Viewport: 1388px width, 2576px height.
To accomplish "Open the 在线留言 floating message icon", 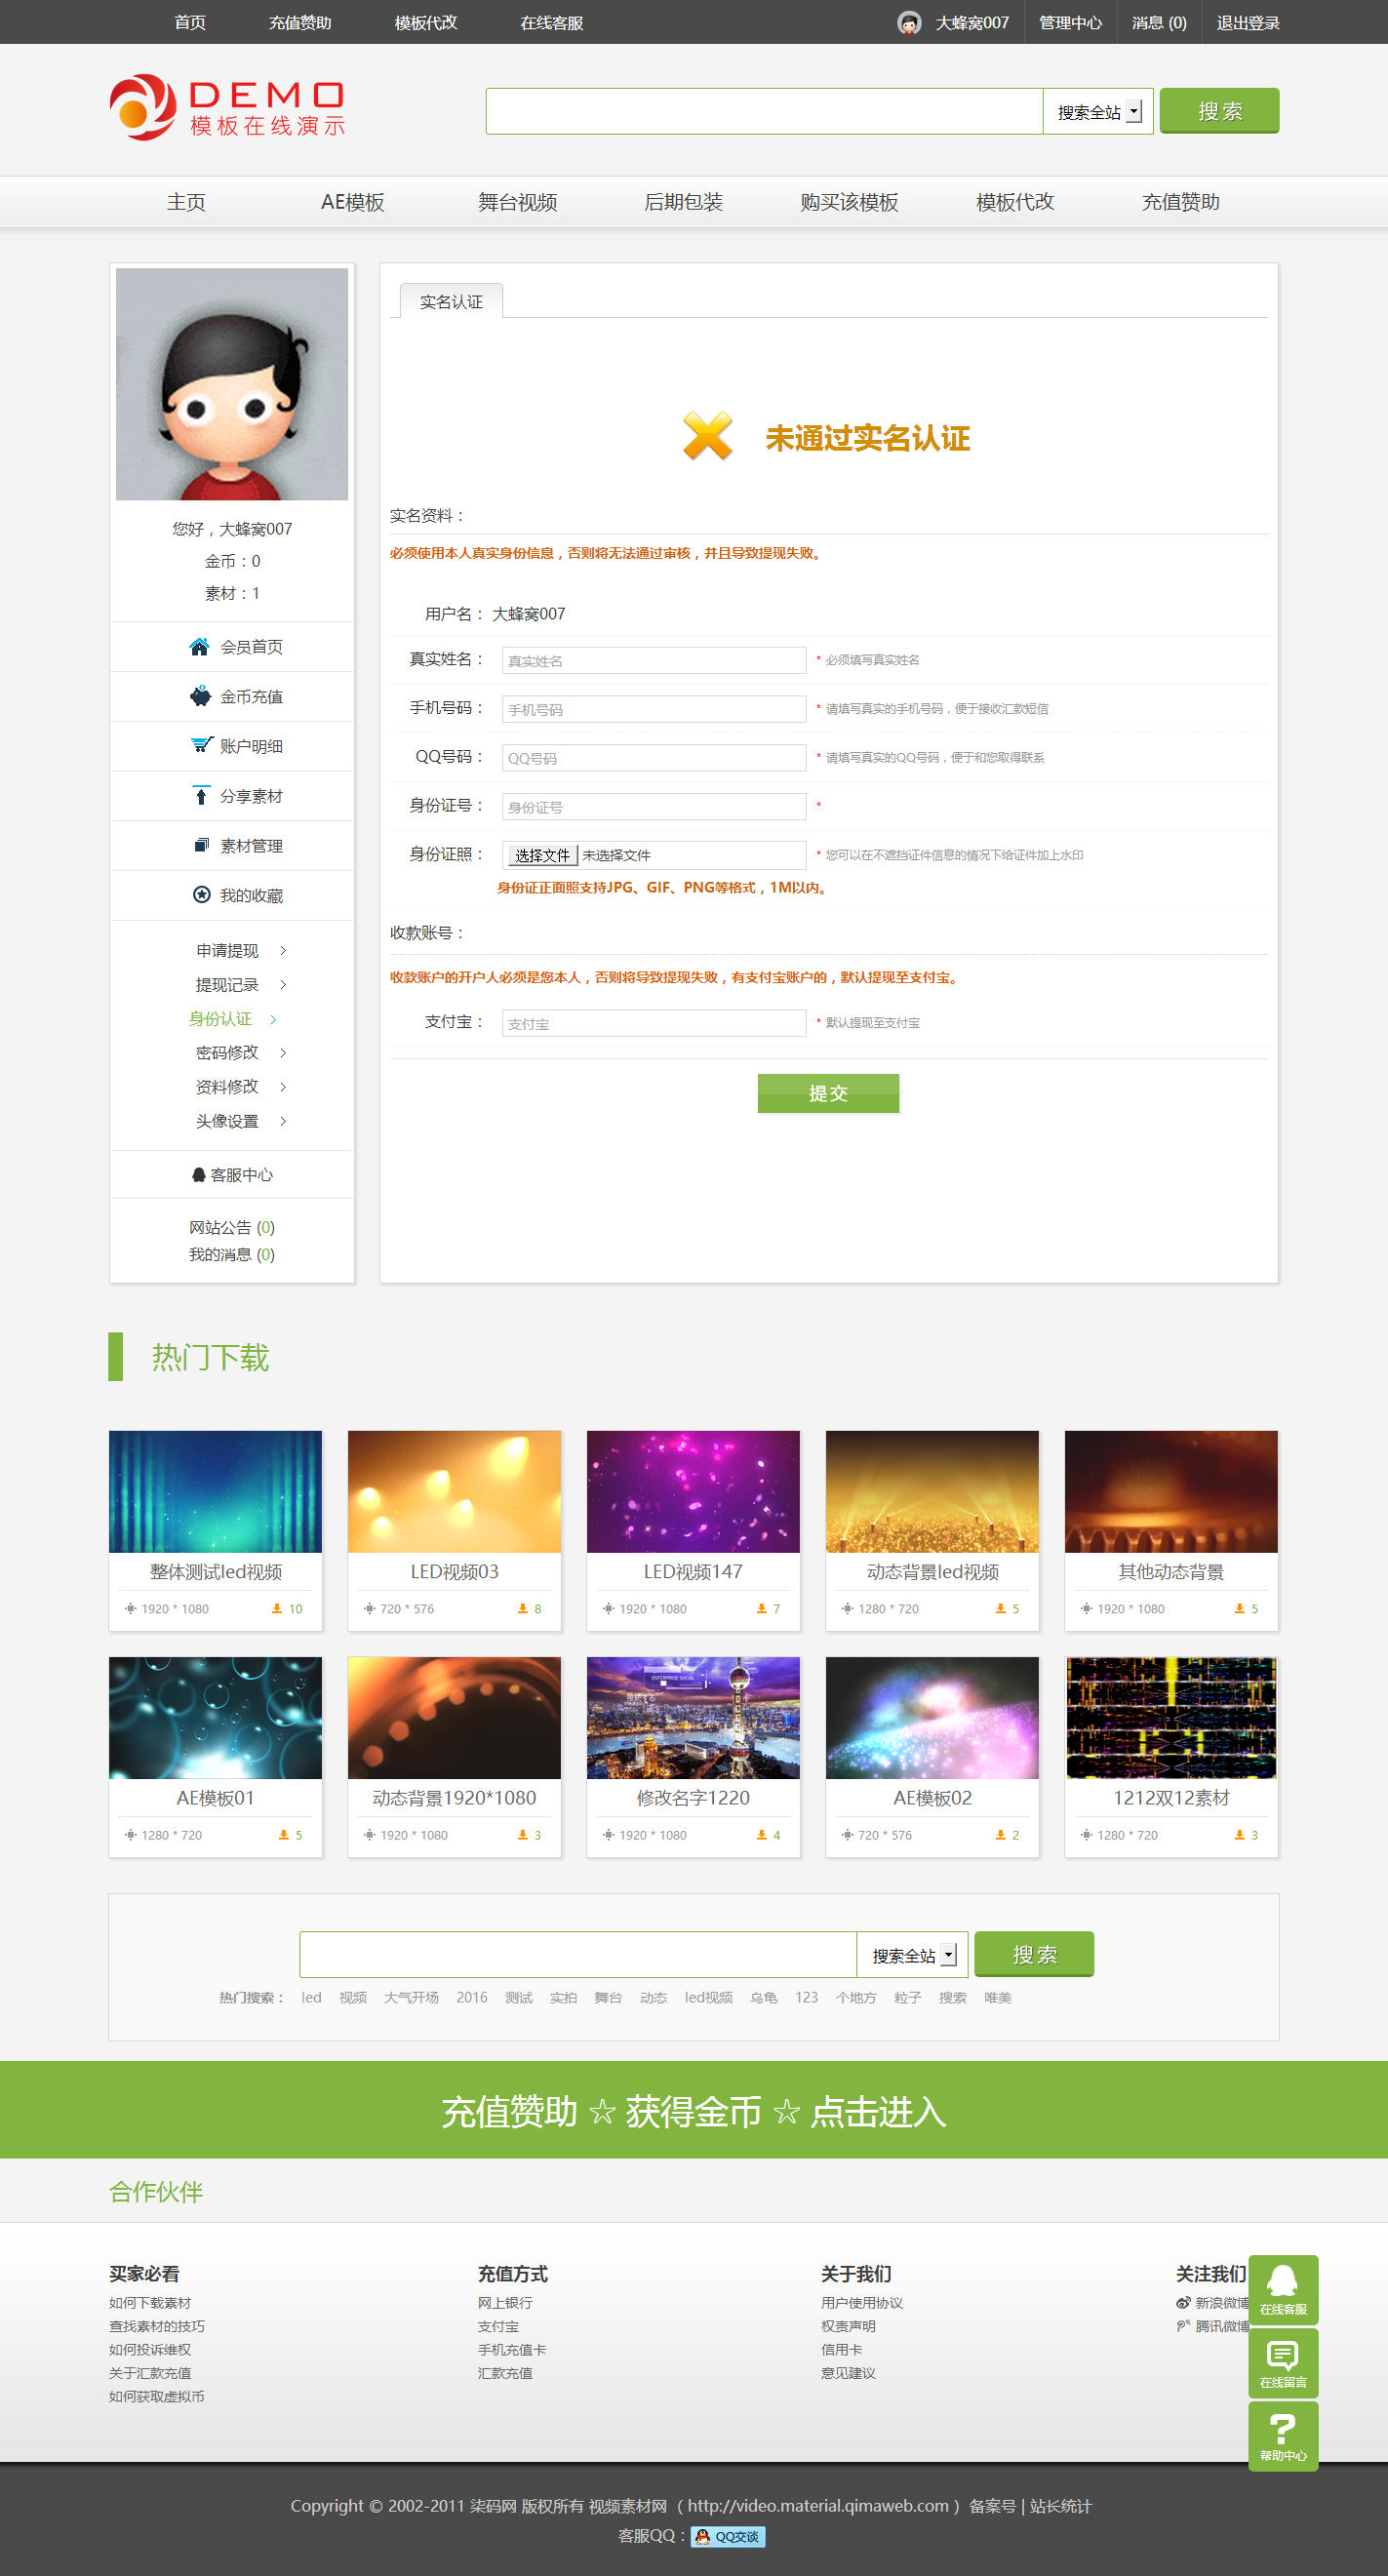I will click(1282, 2362).
